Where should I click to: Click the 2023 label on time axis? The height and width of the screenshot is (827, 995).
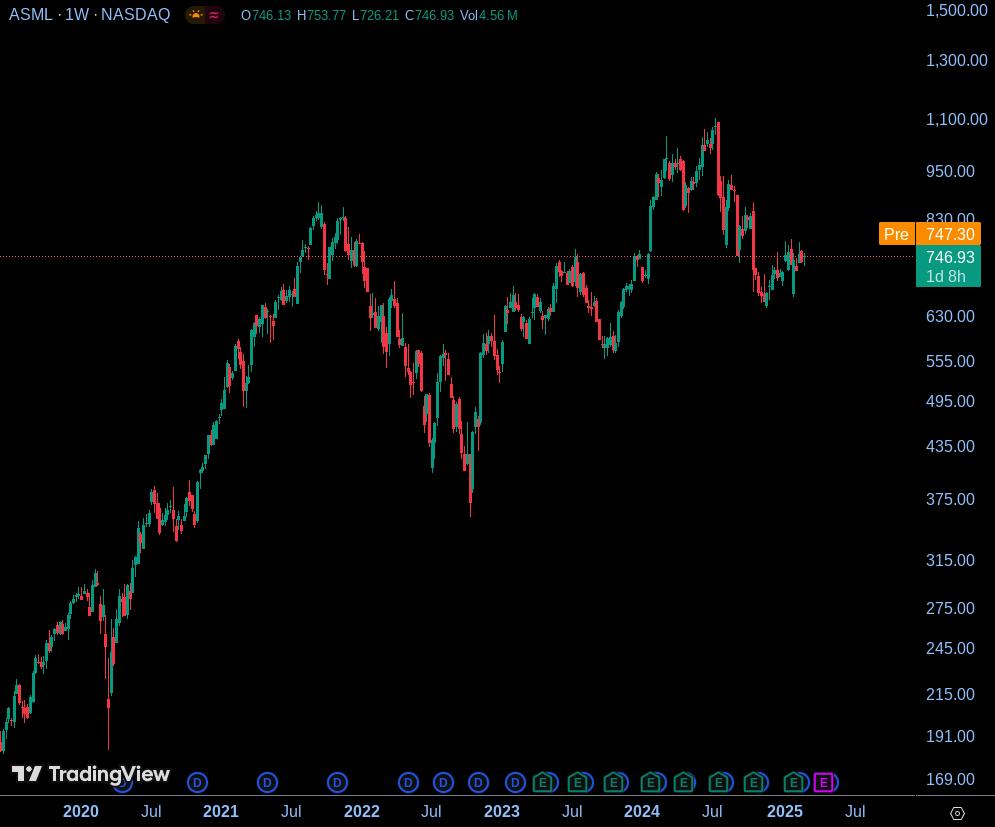tap(502, 812)
